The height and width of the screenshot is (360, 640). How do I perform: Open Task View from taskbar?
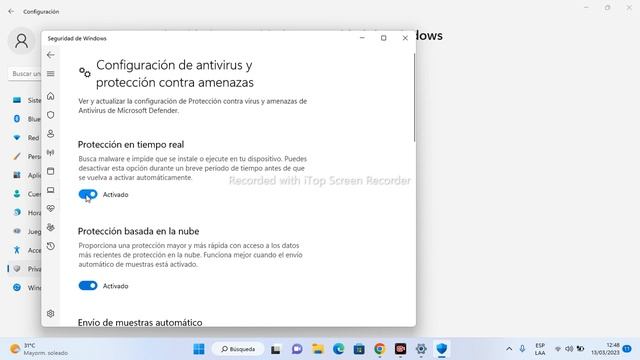(x=276, y=349)
